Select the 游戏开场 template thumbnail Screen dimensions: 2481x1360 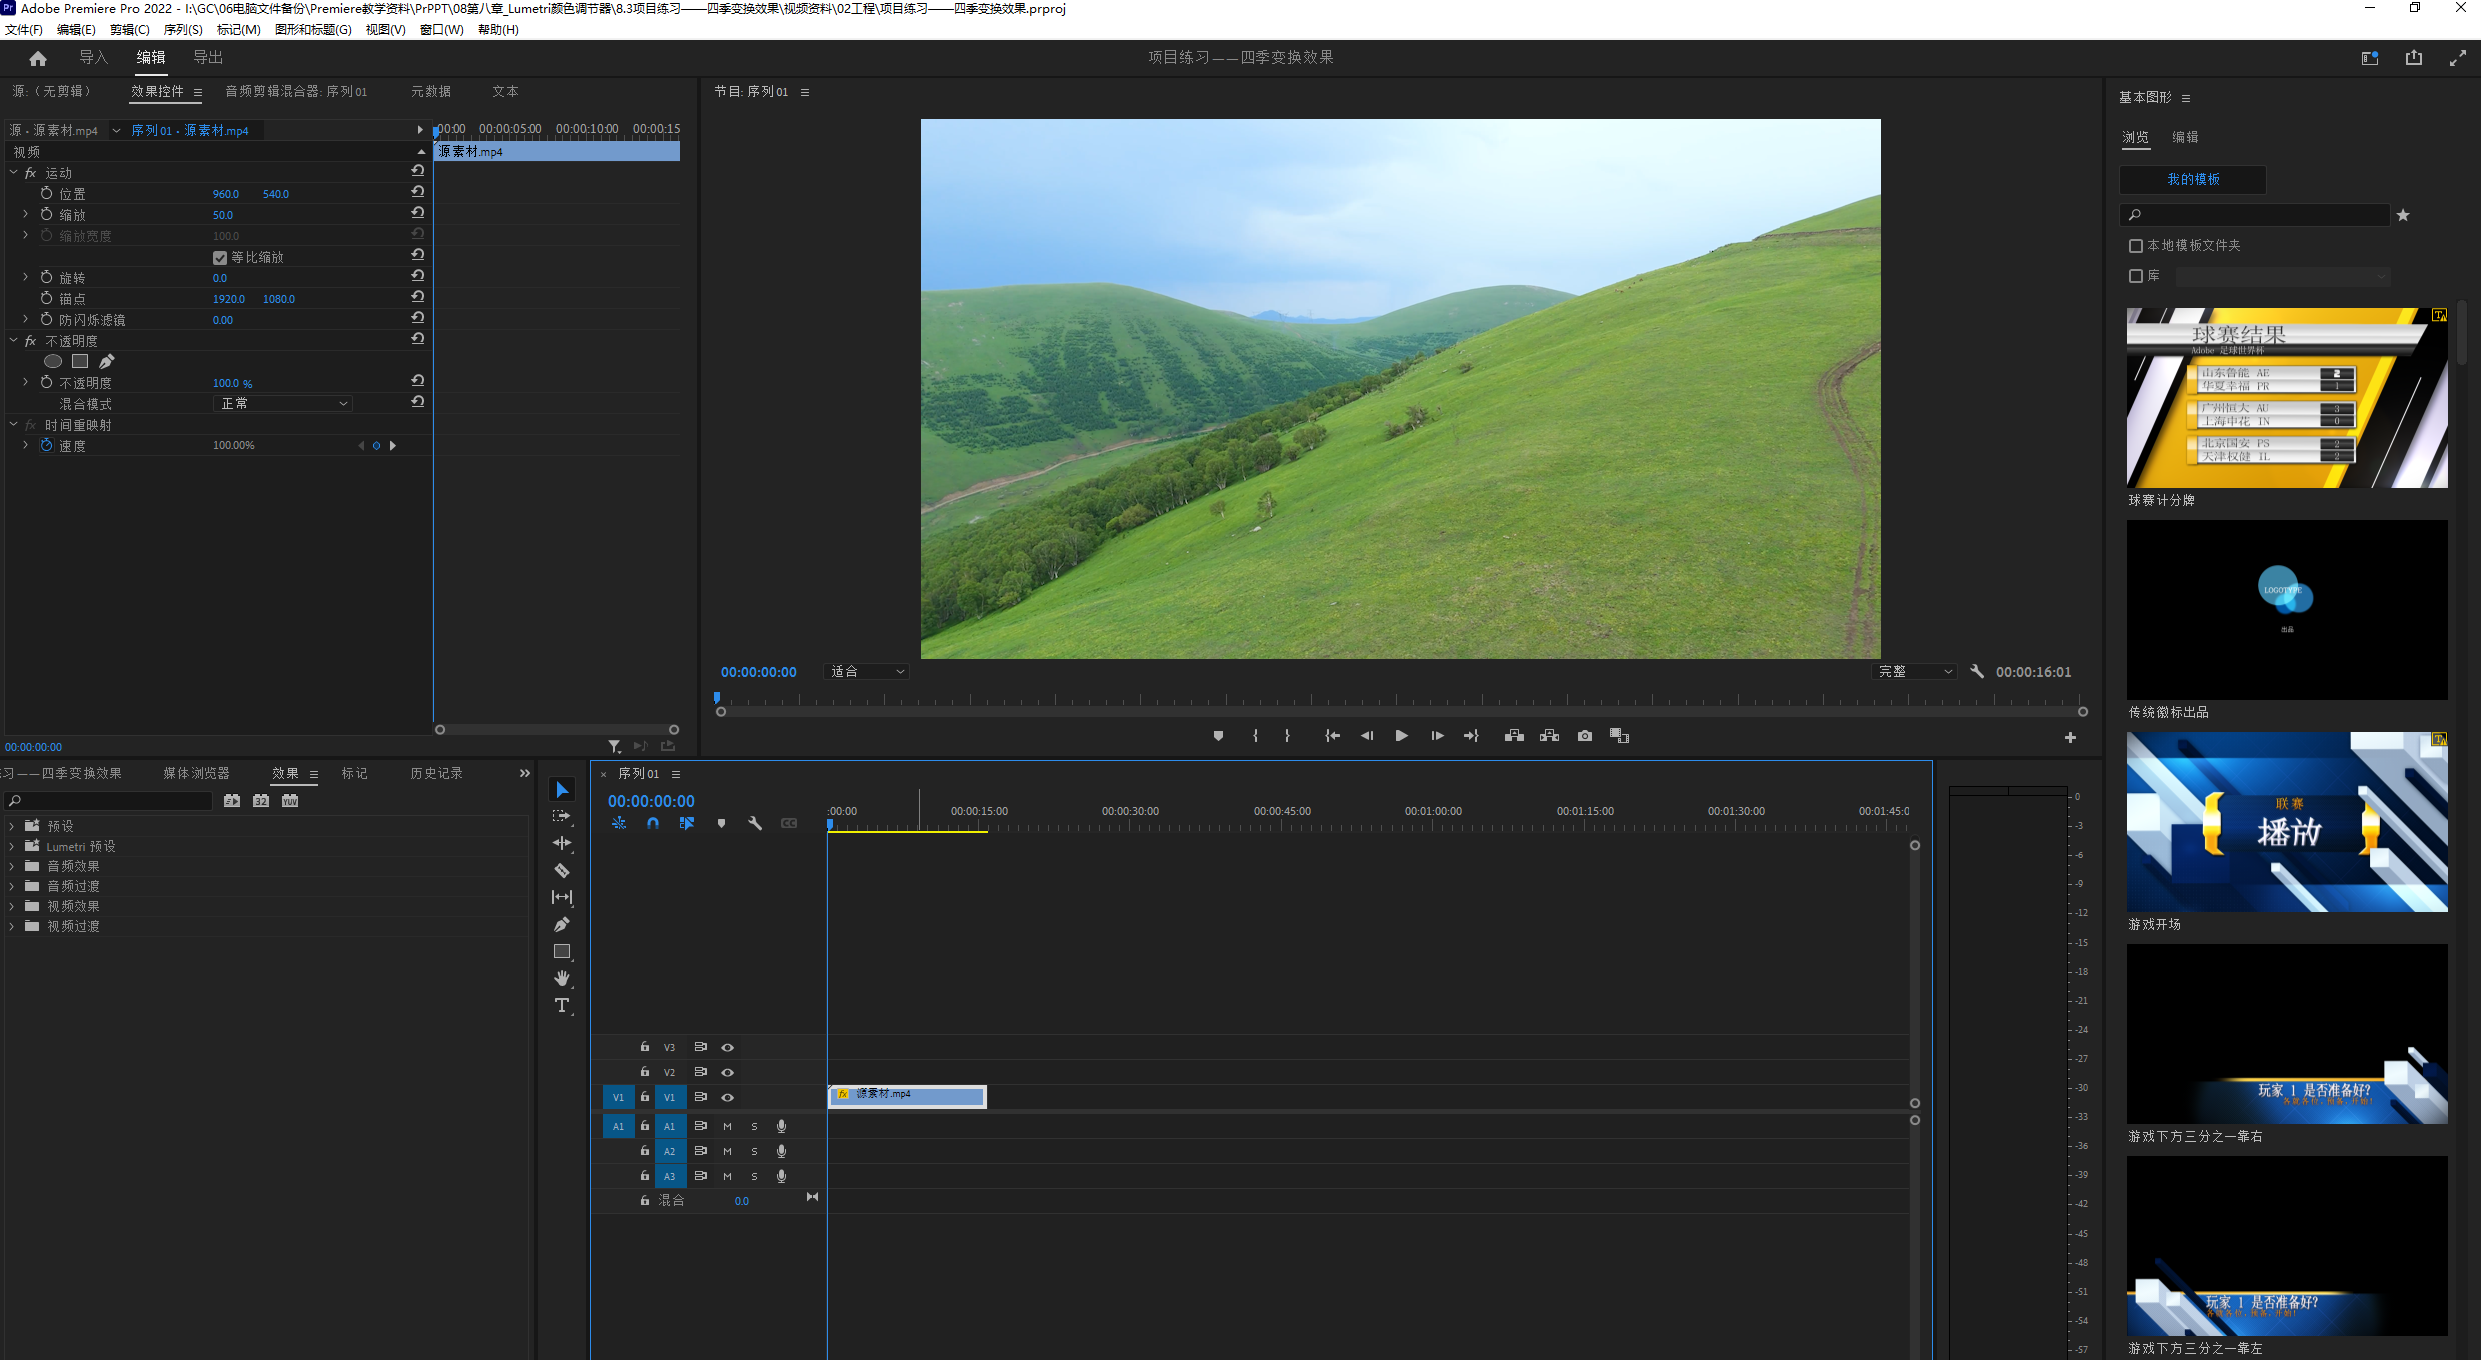pyautogui.click(x=2287, y=821)
